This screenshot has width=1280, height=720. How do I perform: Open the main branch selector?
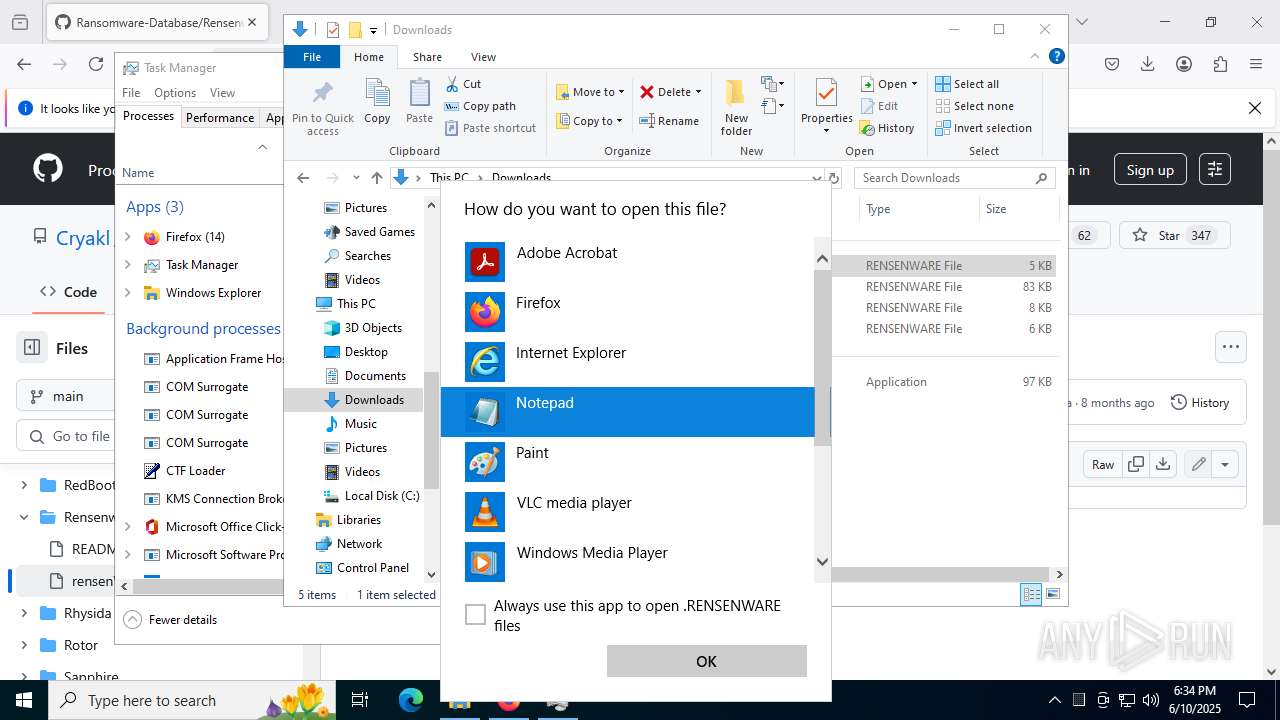[x=67, y=396]
